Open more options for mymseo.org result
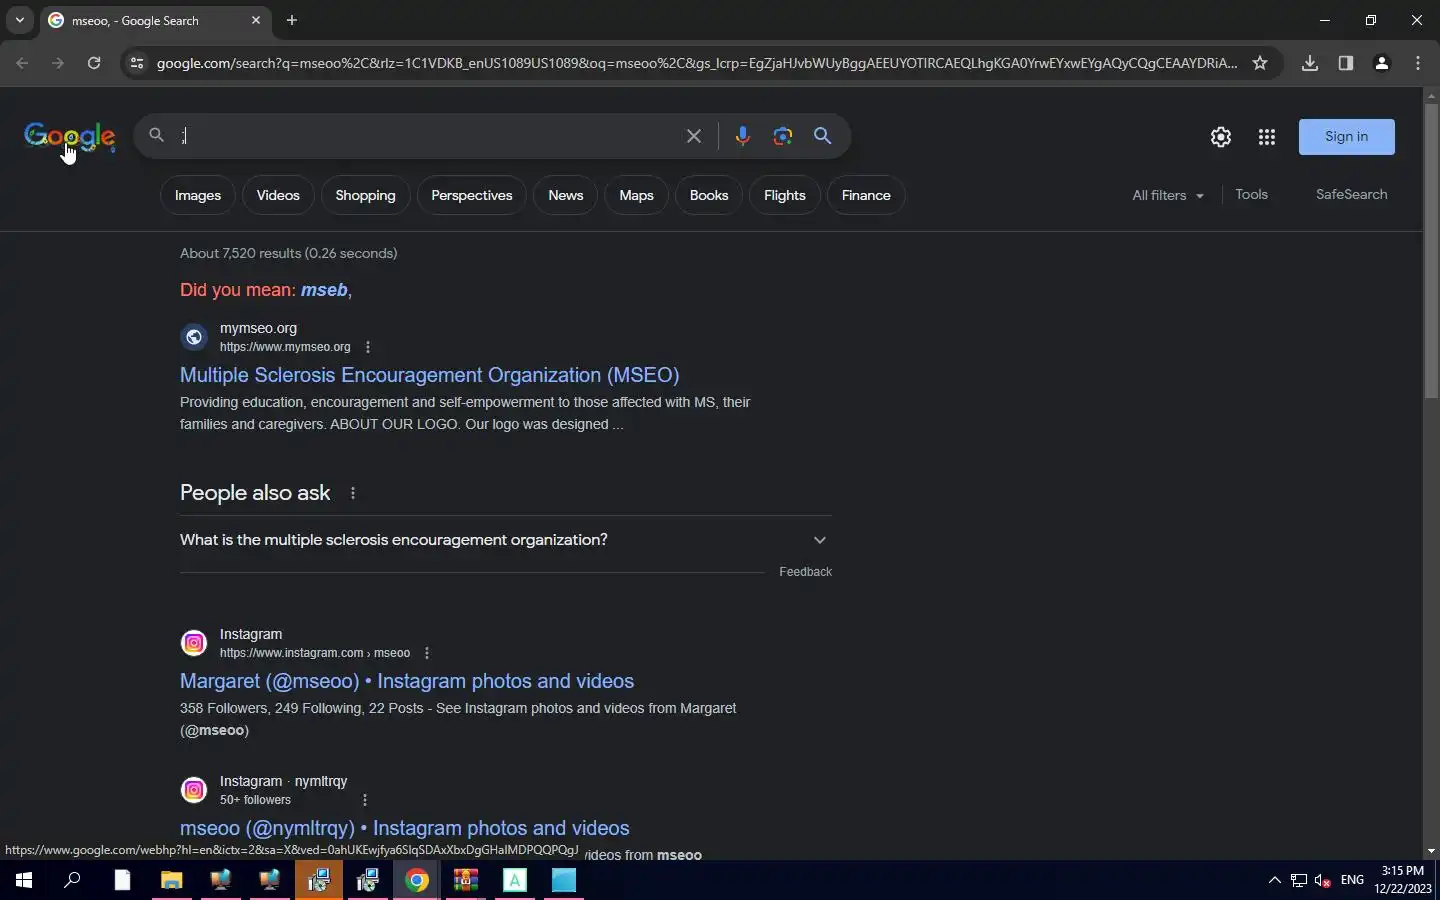The width and height of the screenshot is (1440, 900). click(x=368, y=347)
